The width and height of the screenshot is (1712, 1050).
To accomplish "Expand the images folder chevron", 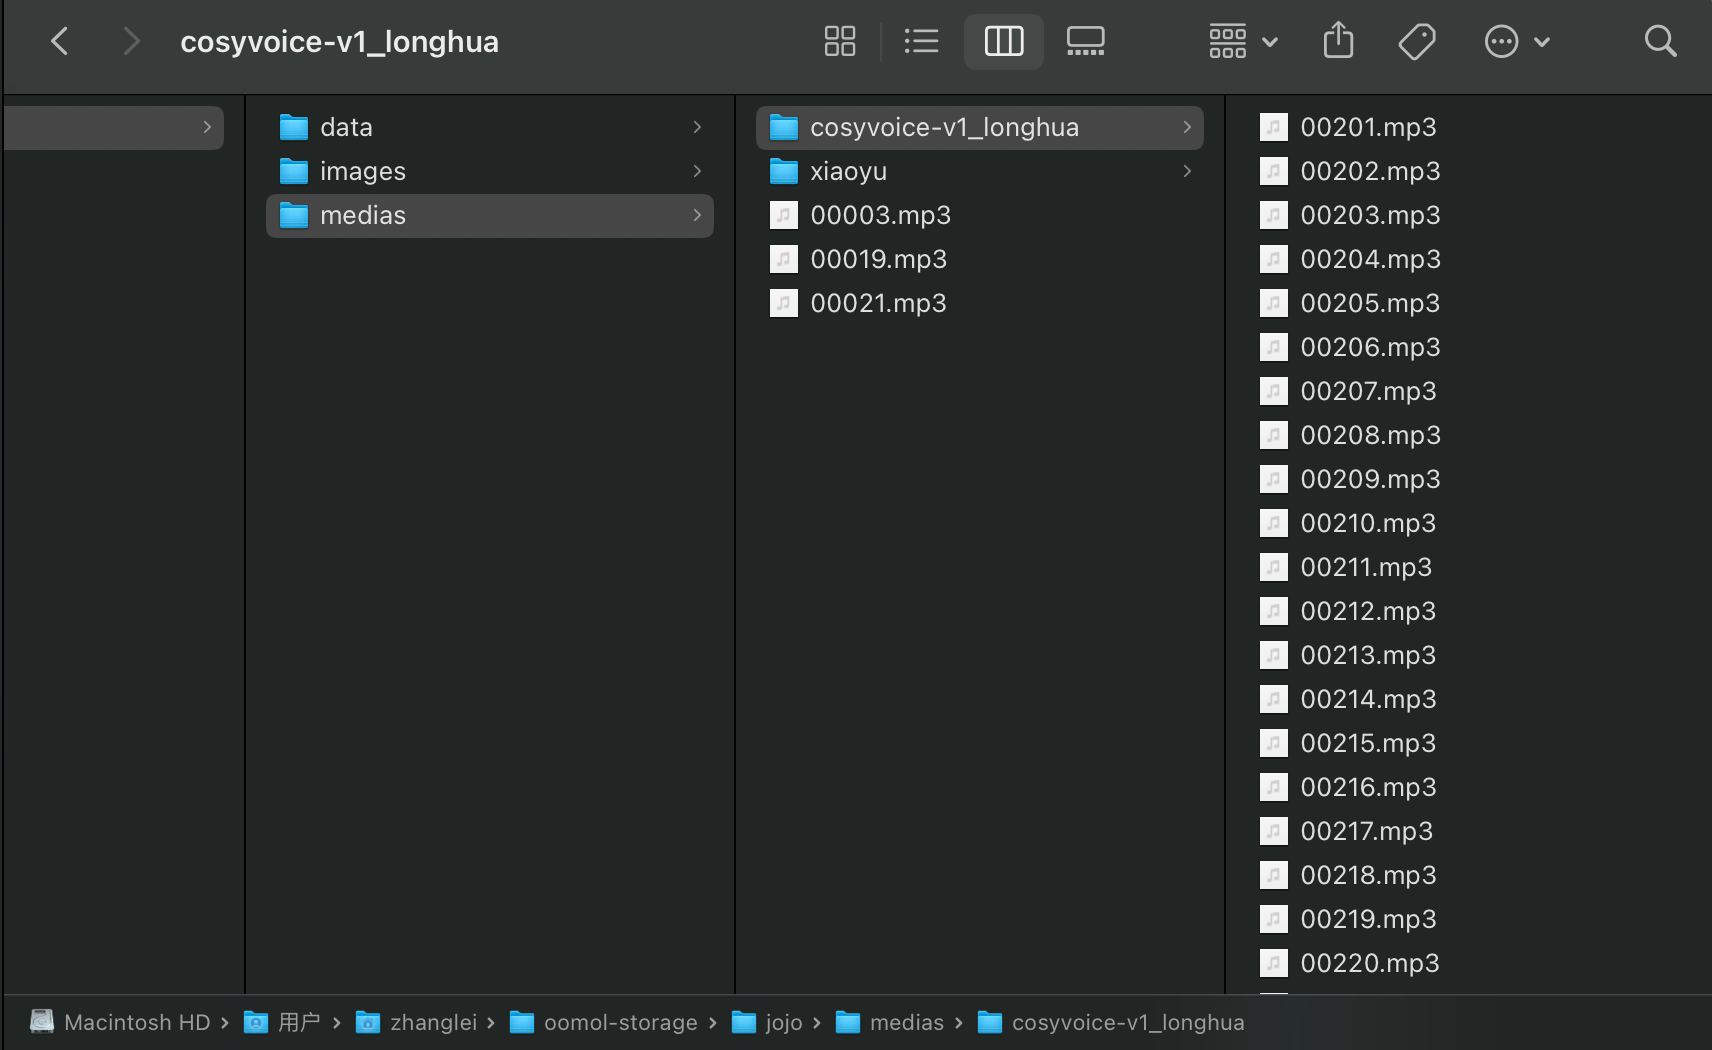I will point(697,171).
